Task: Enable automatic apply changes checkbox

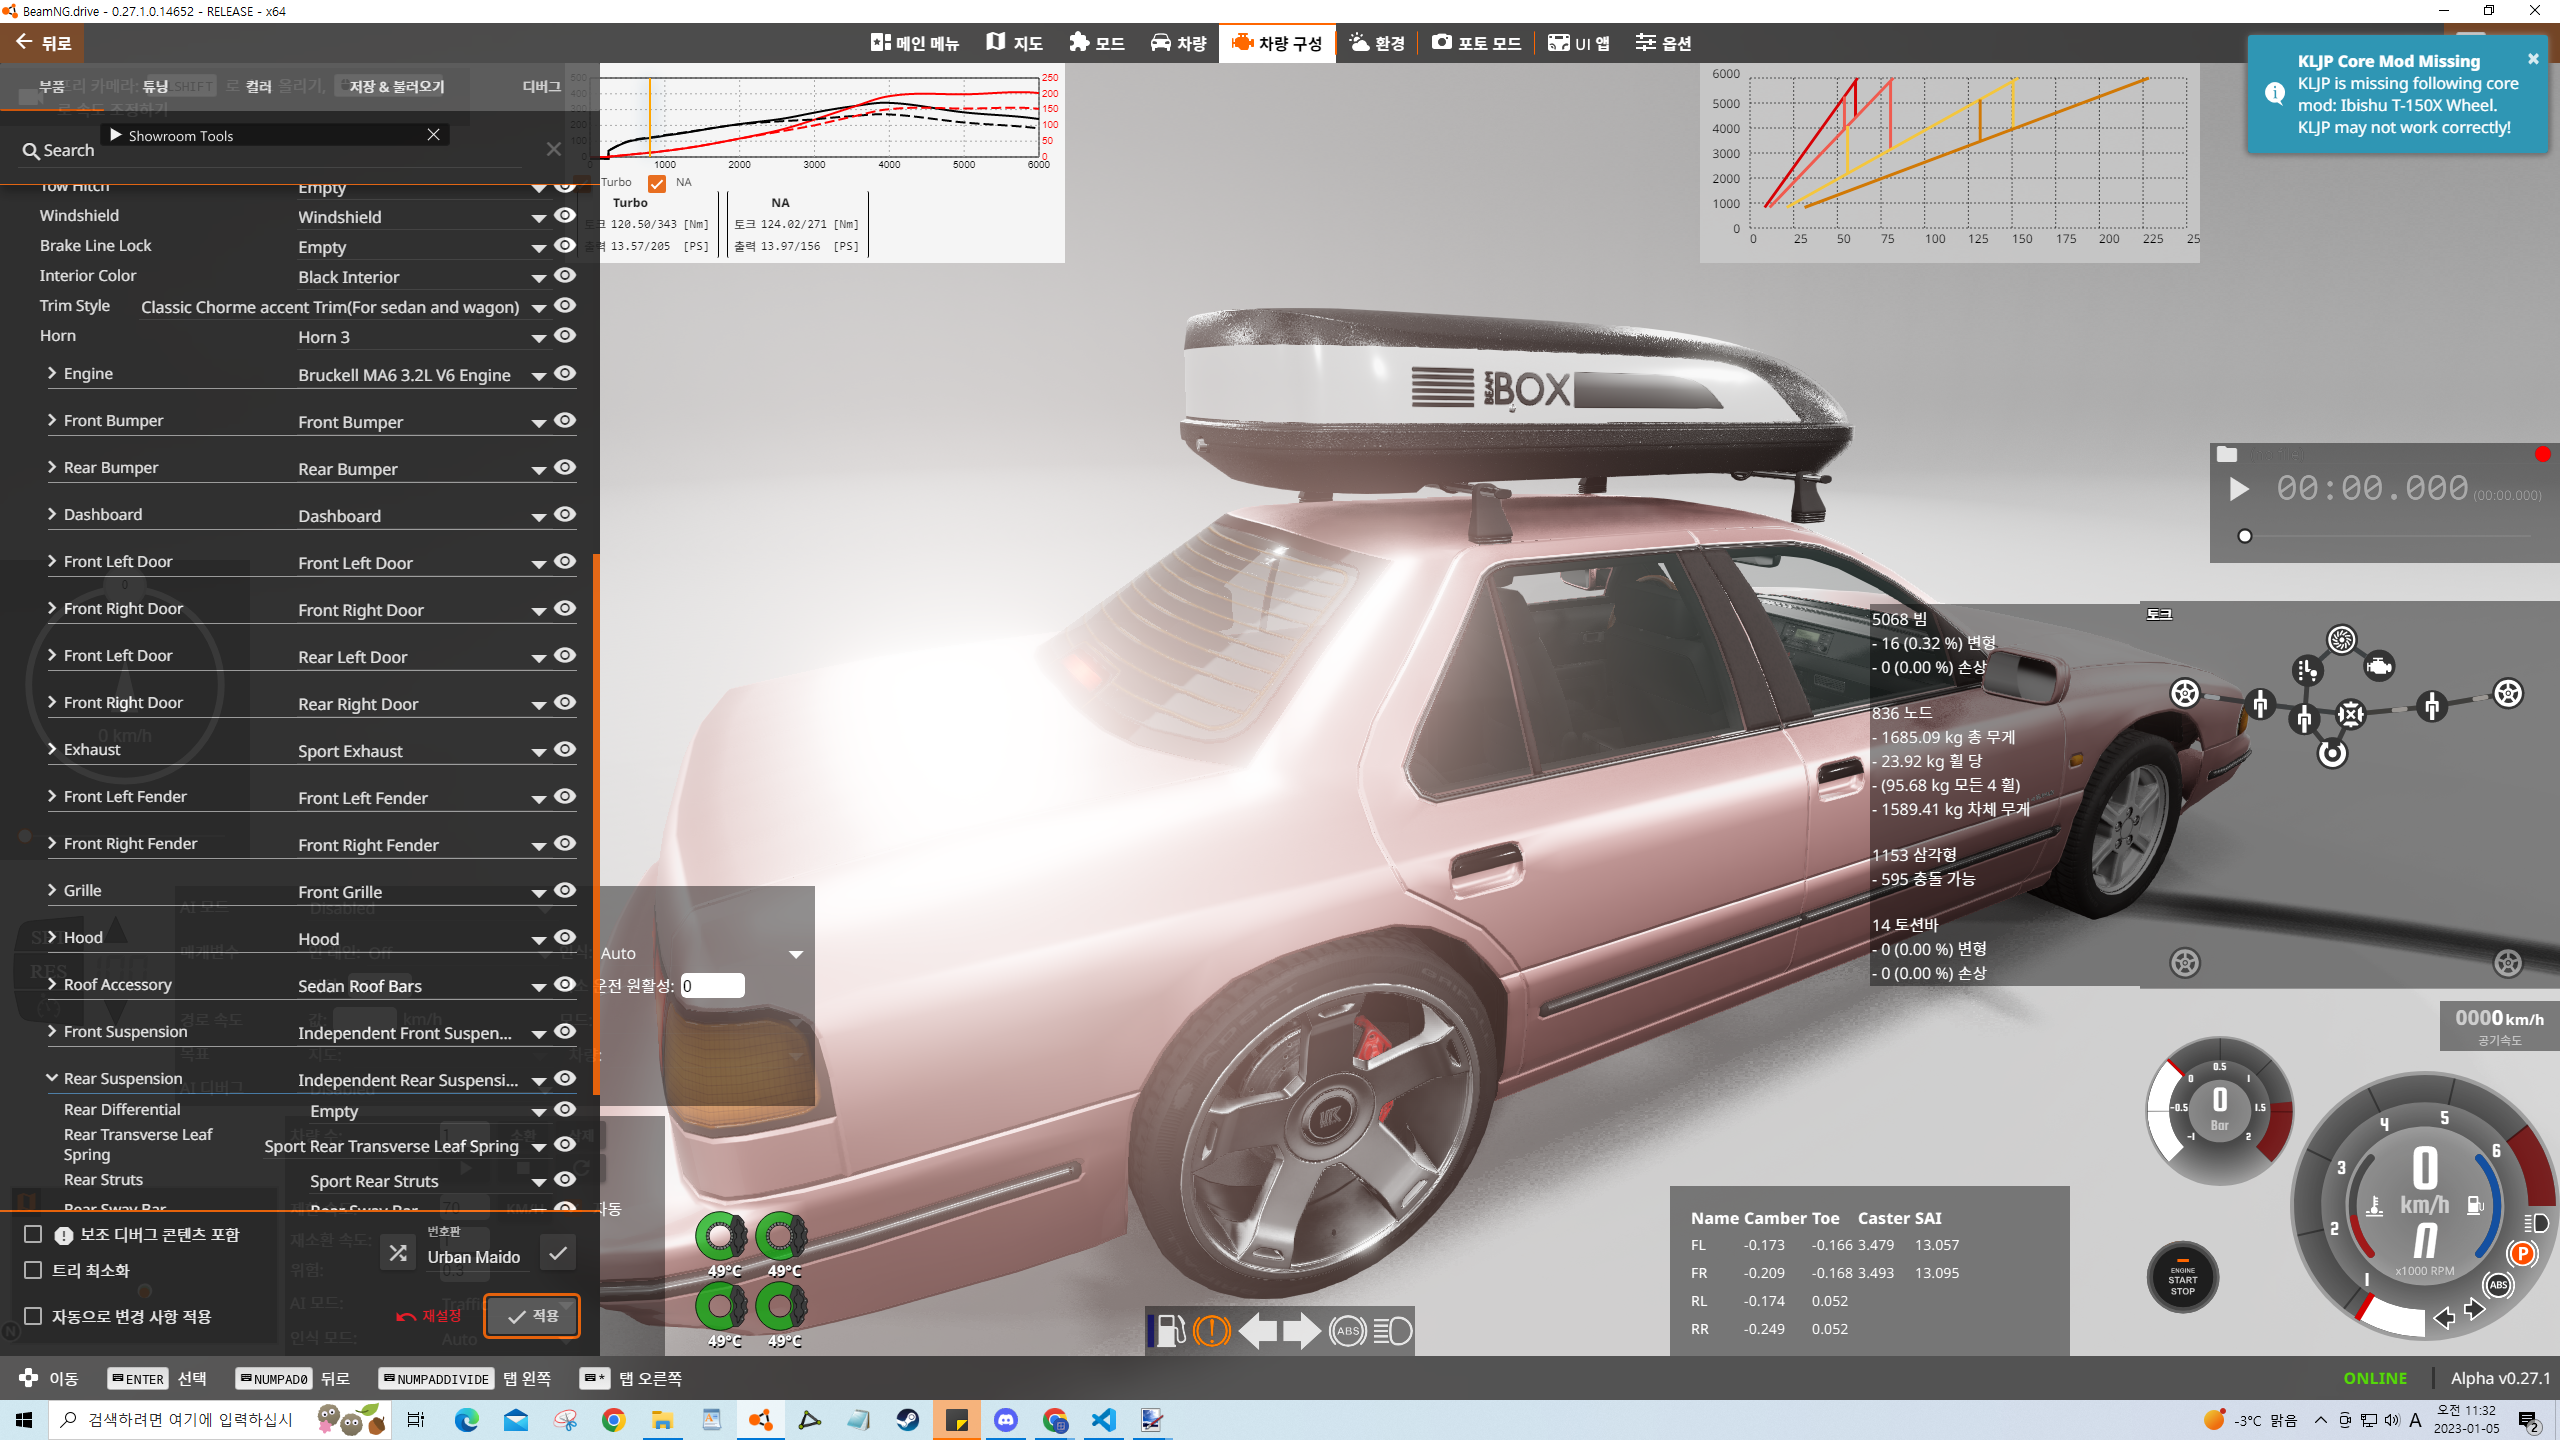Action: point(33,1316)
